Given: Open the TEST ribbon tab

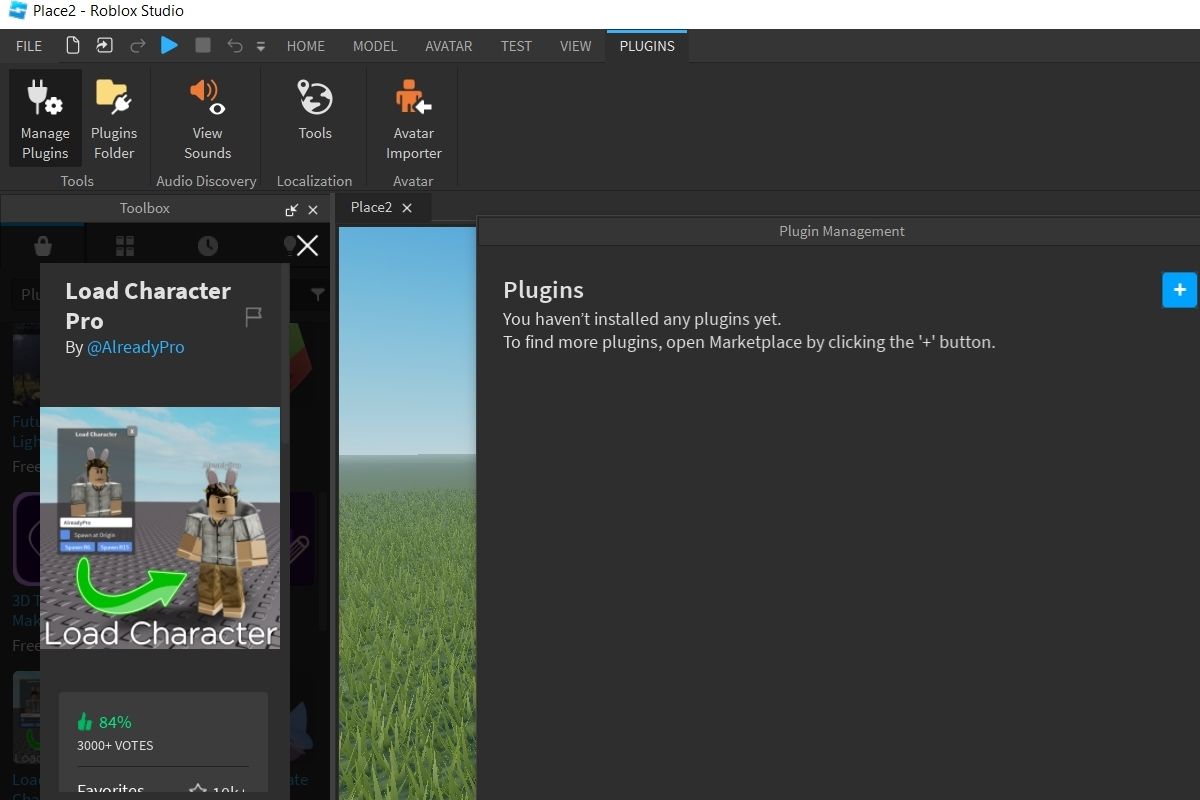Looking at the screenshot, I should [x=516, y=46].
